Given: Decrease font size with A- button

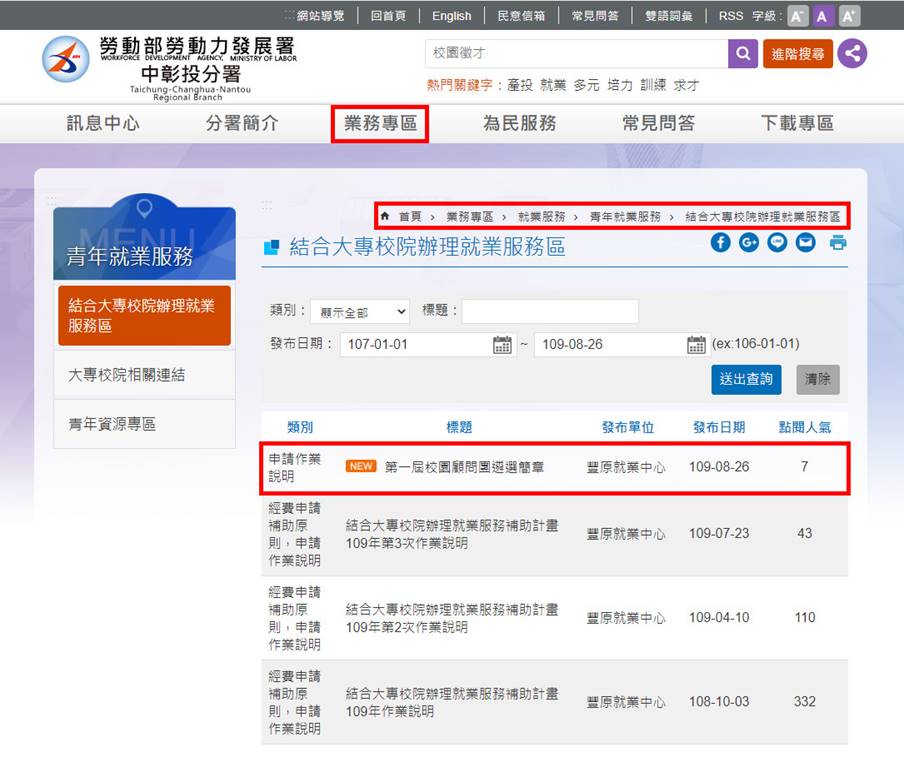Looking at the screenshot, I should [x=797, y=16].
